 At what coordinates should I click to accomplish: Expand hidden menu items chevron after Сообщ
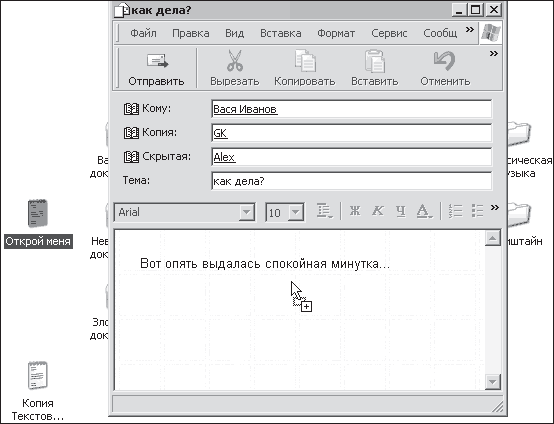click(470, 29)
